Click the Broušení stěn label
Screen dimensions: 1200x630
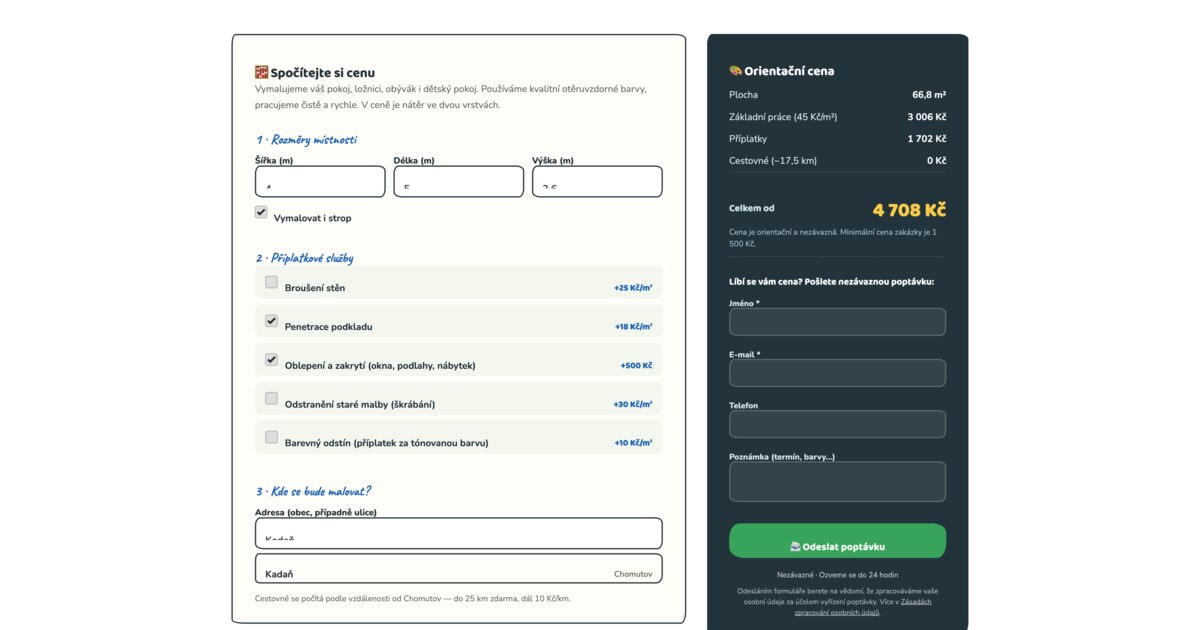point(315,288)
